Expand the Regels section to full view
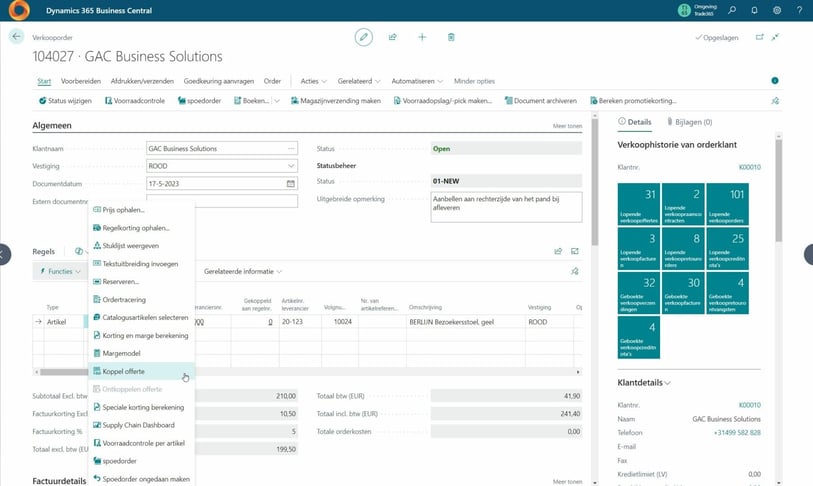 point(574,251)
